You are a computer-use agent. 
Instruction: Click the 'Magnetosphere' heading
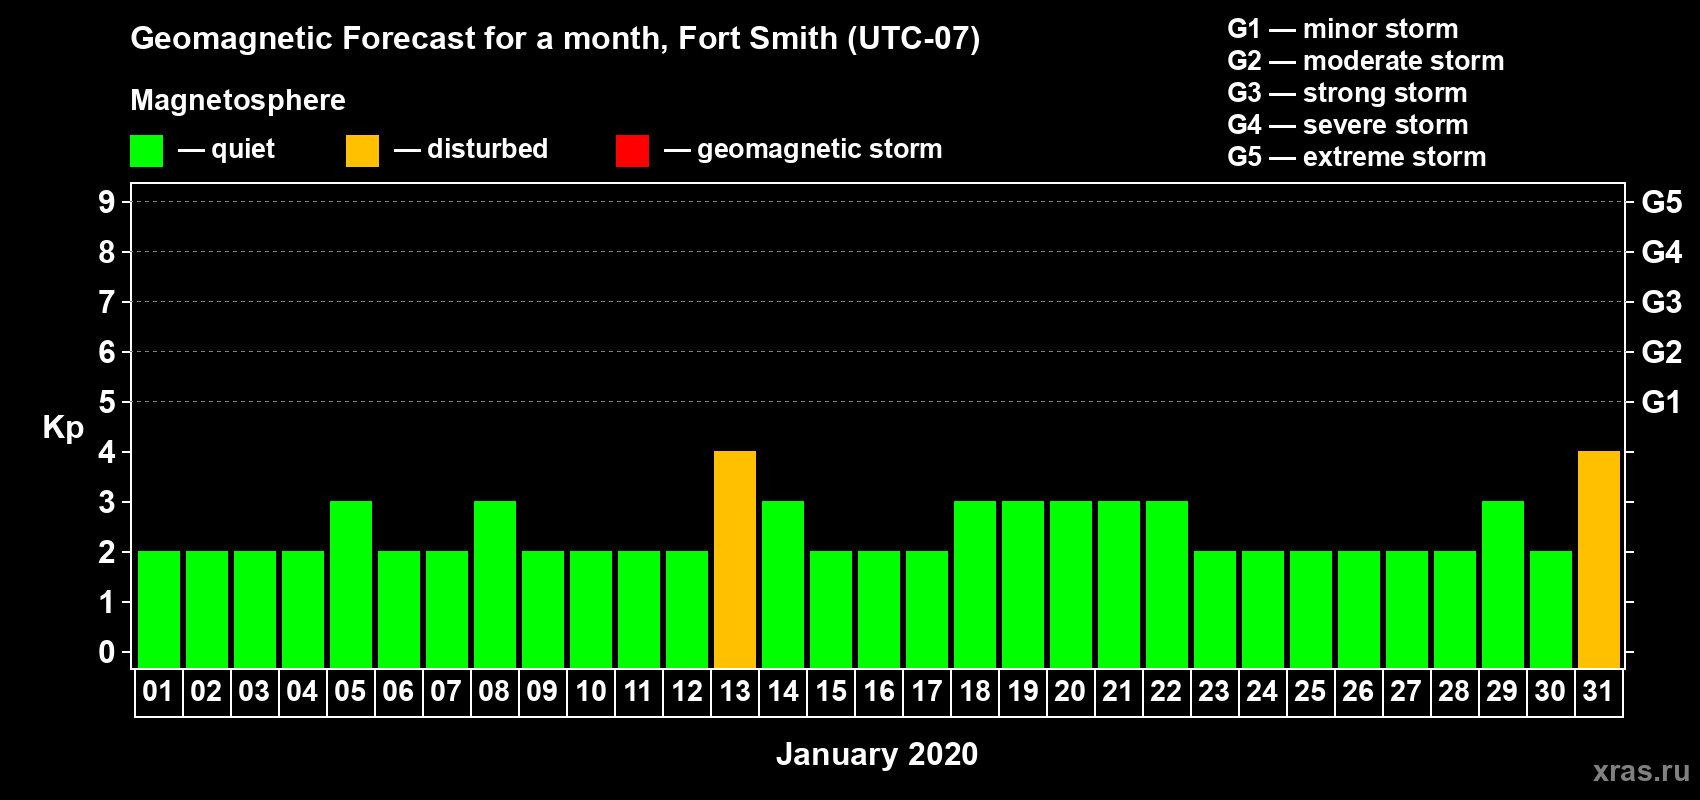tap(238, 100)
